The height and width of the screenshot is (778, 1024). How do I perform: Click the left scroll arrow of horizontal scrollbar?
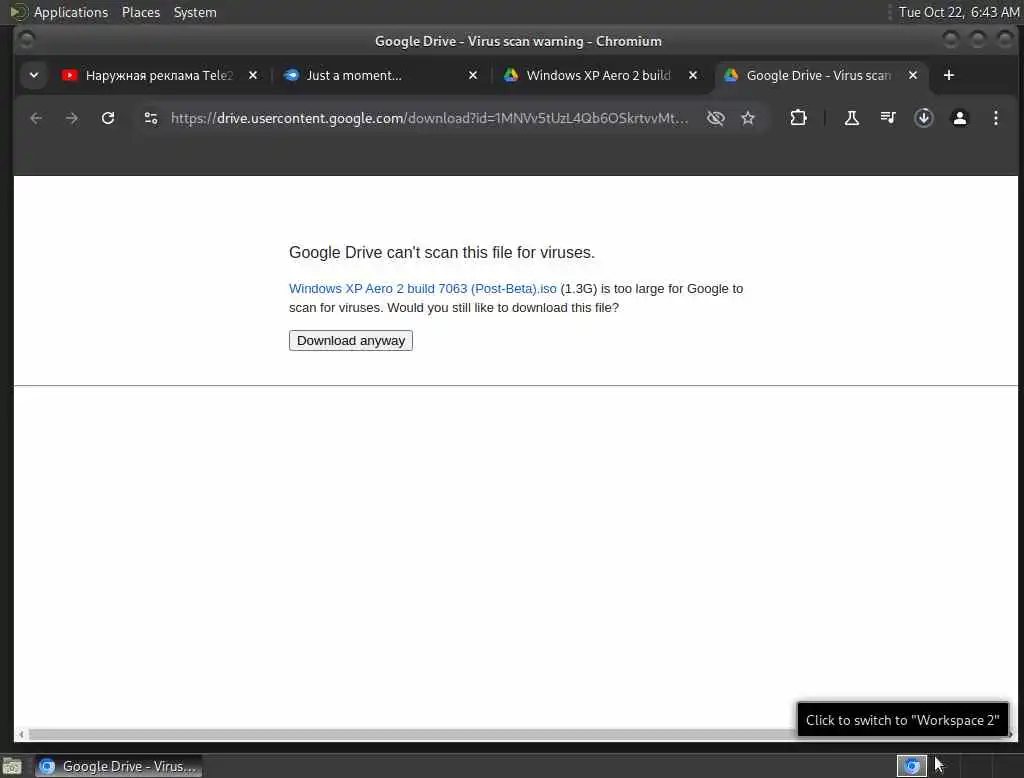pyautogui.click(x=22, y=735)
